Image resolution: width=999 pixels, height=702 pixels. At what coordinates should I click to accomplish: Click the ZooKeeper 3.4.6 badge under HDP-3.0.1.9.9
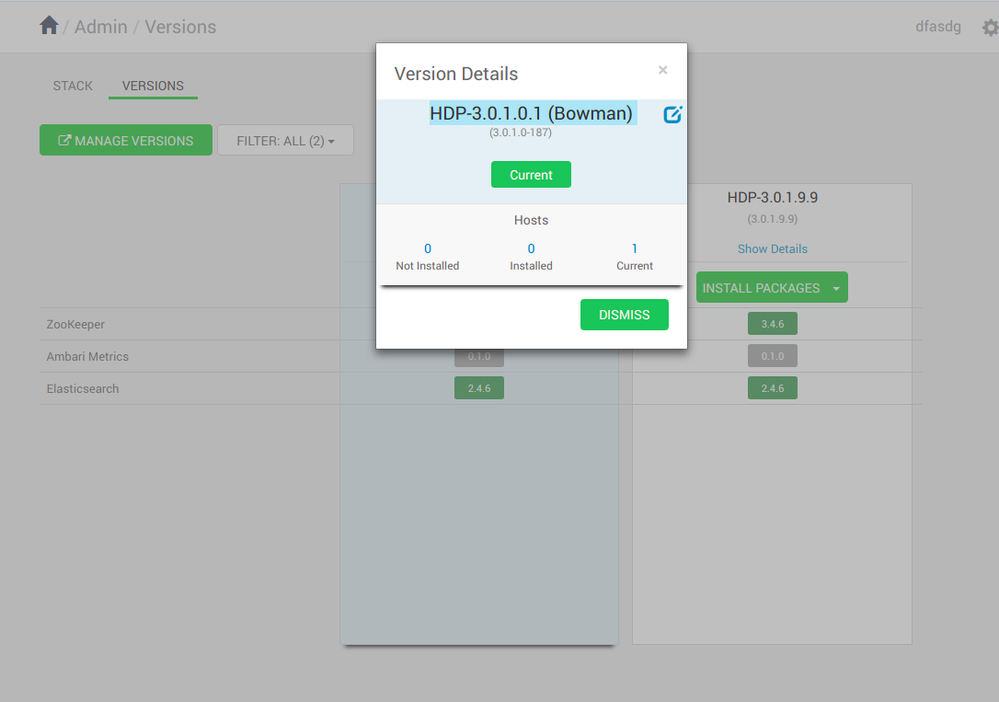coord(772,324)
